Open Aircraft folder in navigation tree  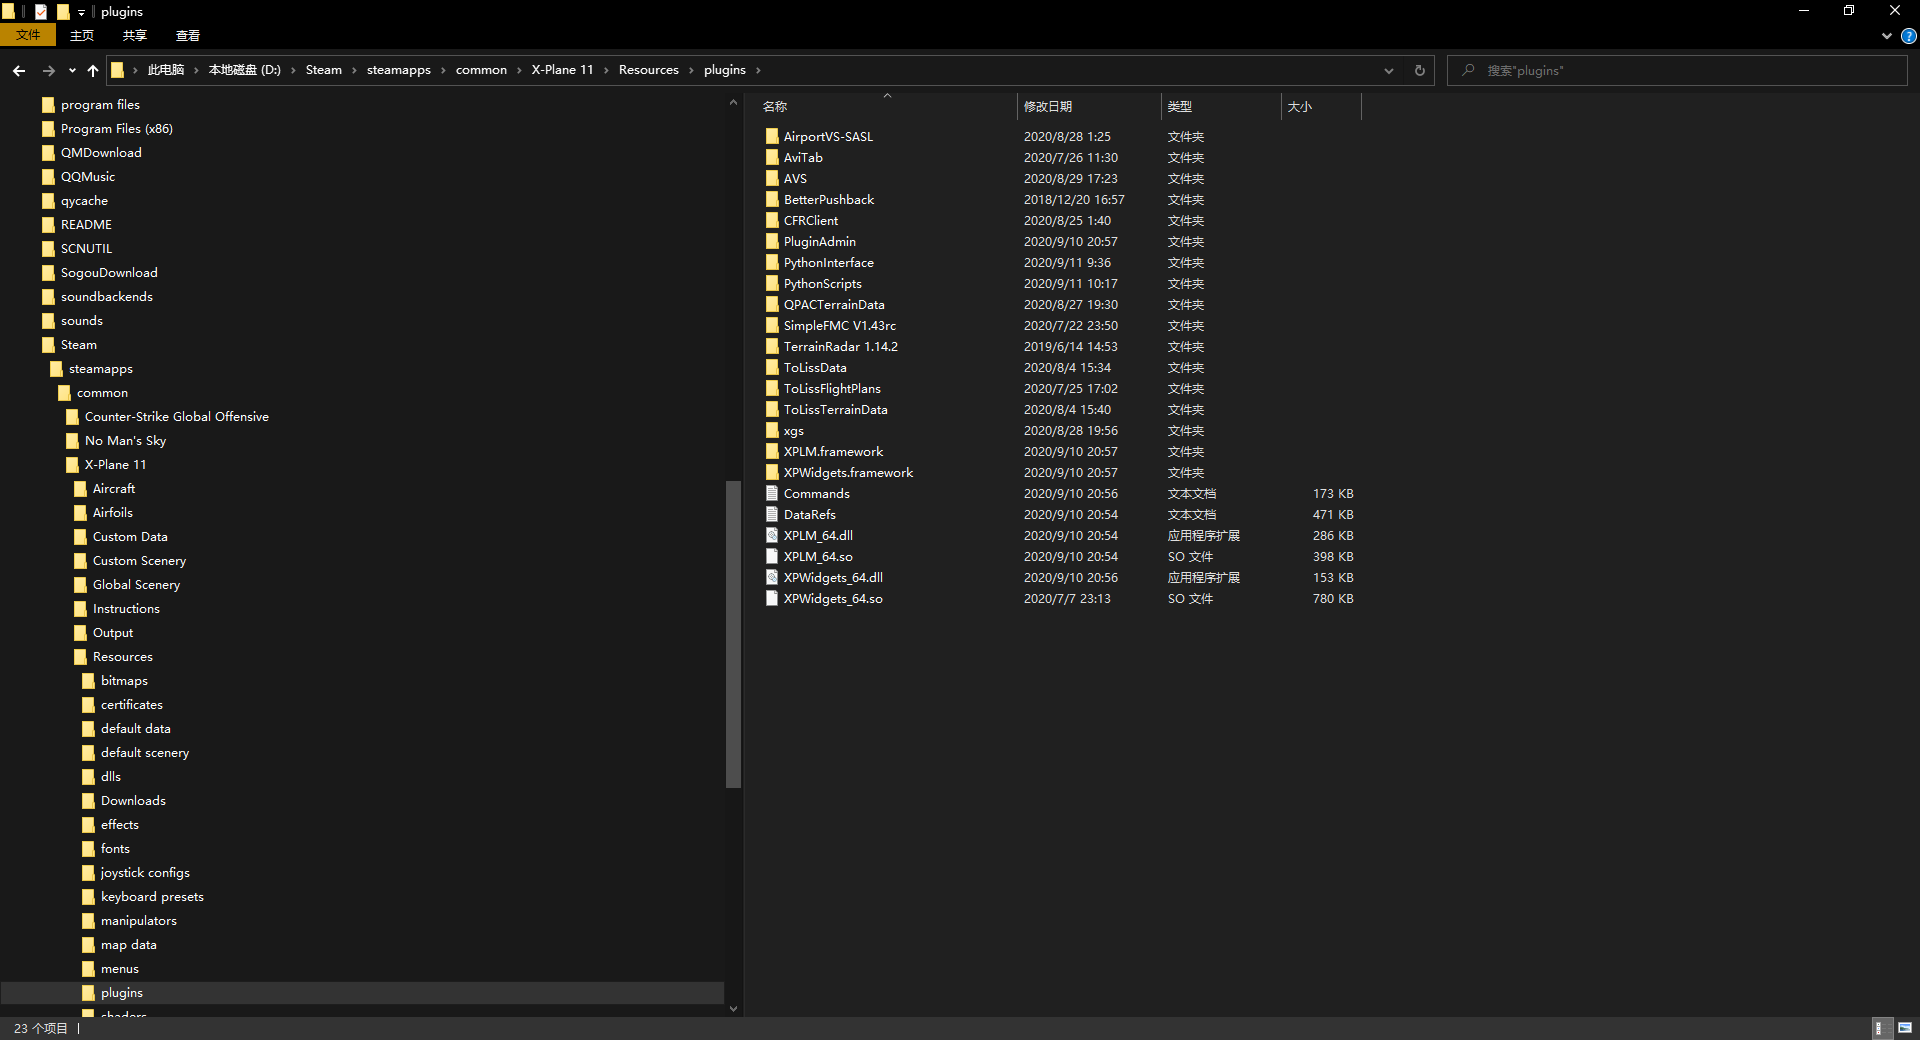tap(114, 488)
